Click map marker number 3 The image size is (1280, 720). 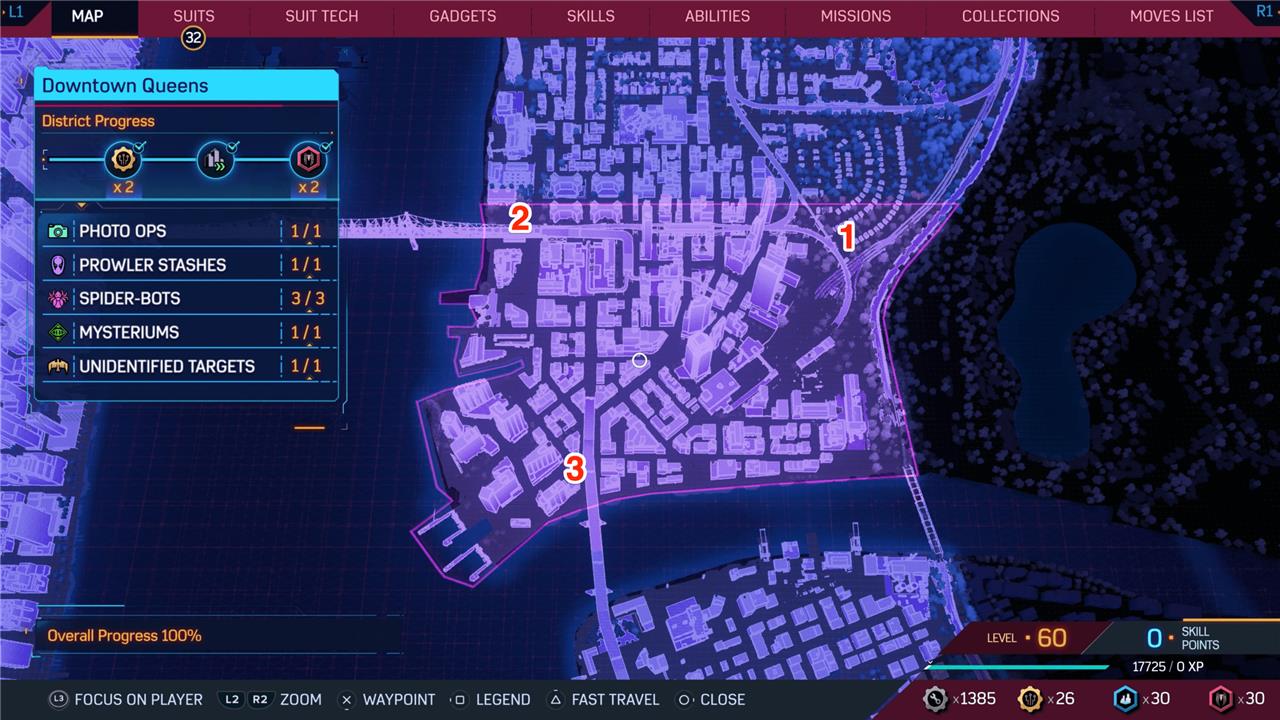pos(574,468)
